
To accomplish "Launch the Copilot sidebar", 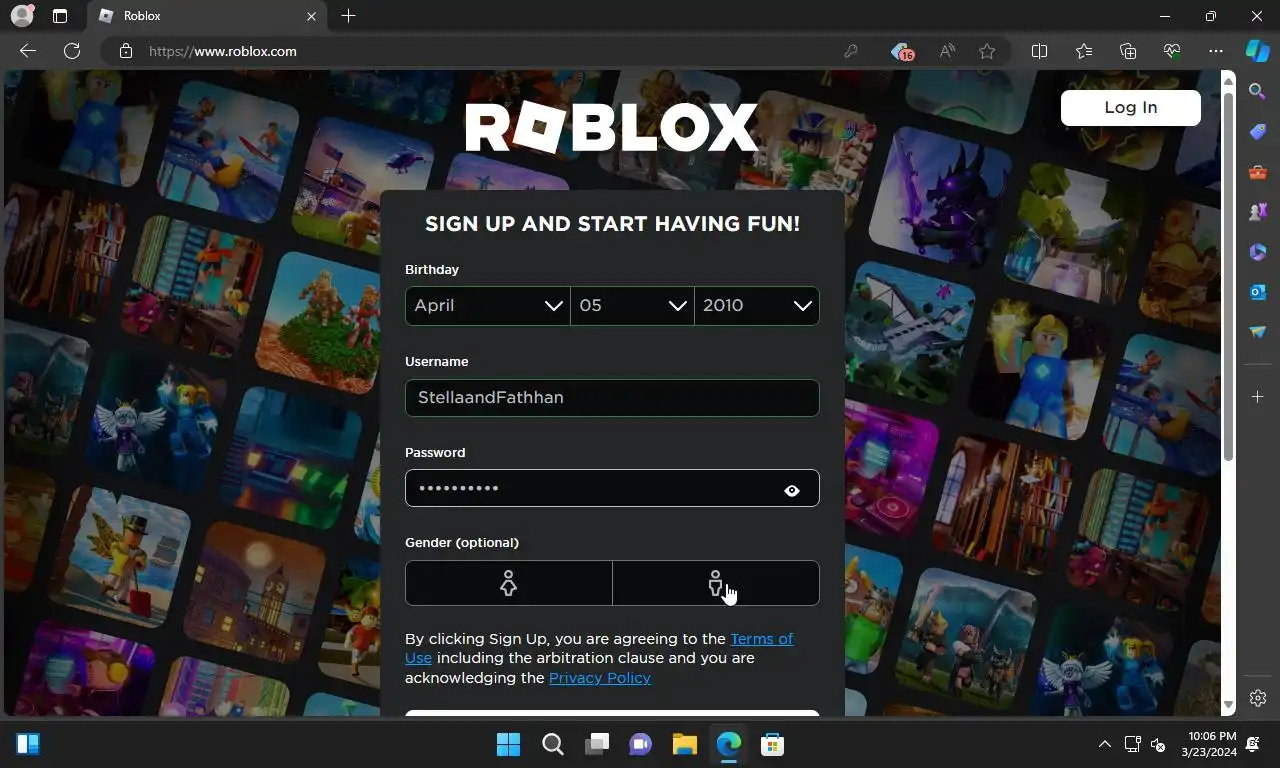I will tap(1258, 51).
